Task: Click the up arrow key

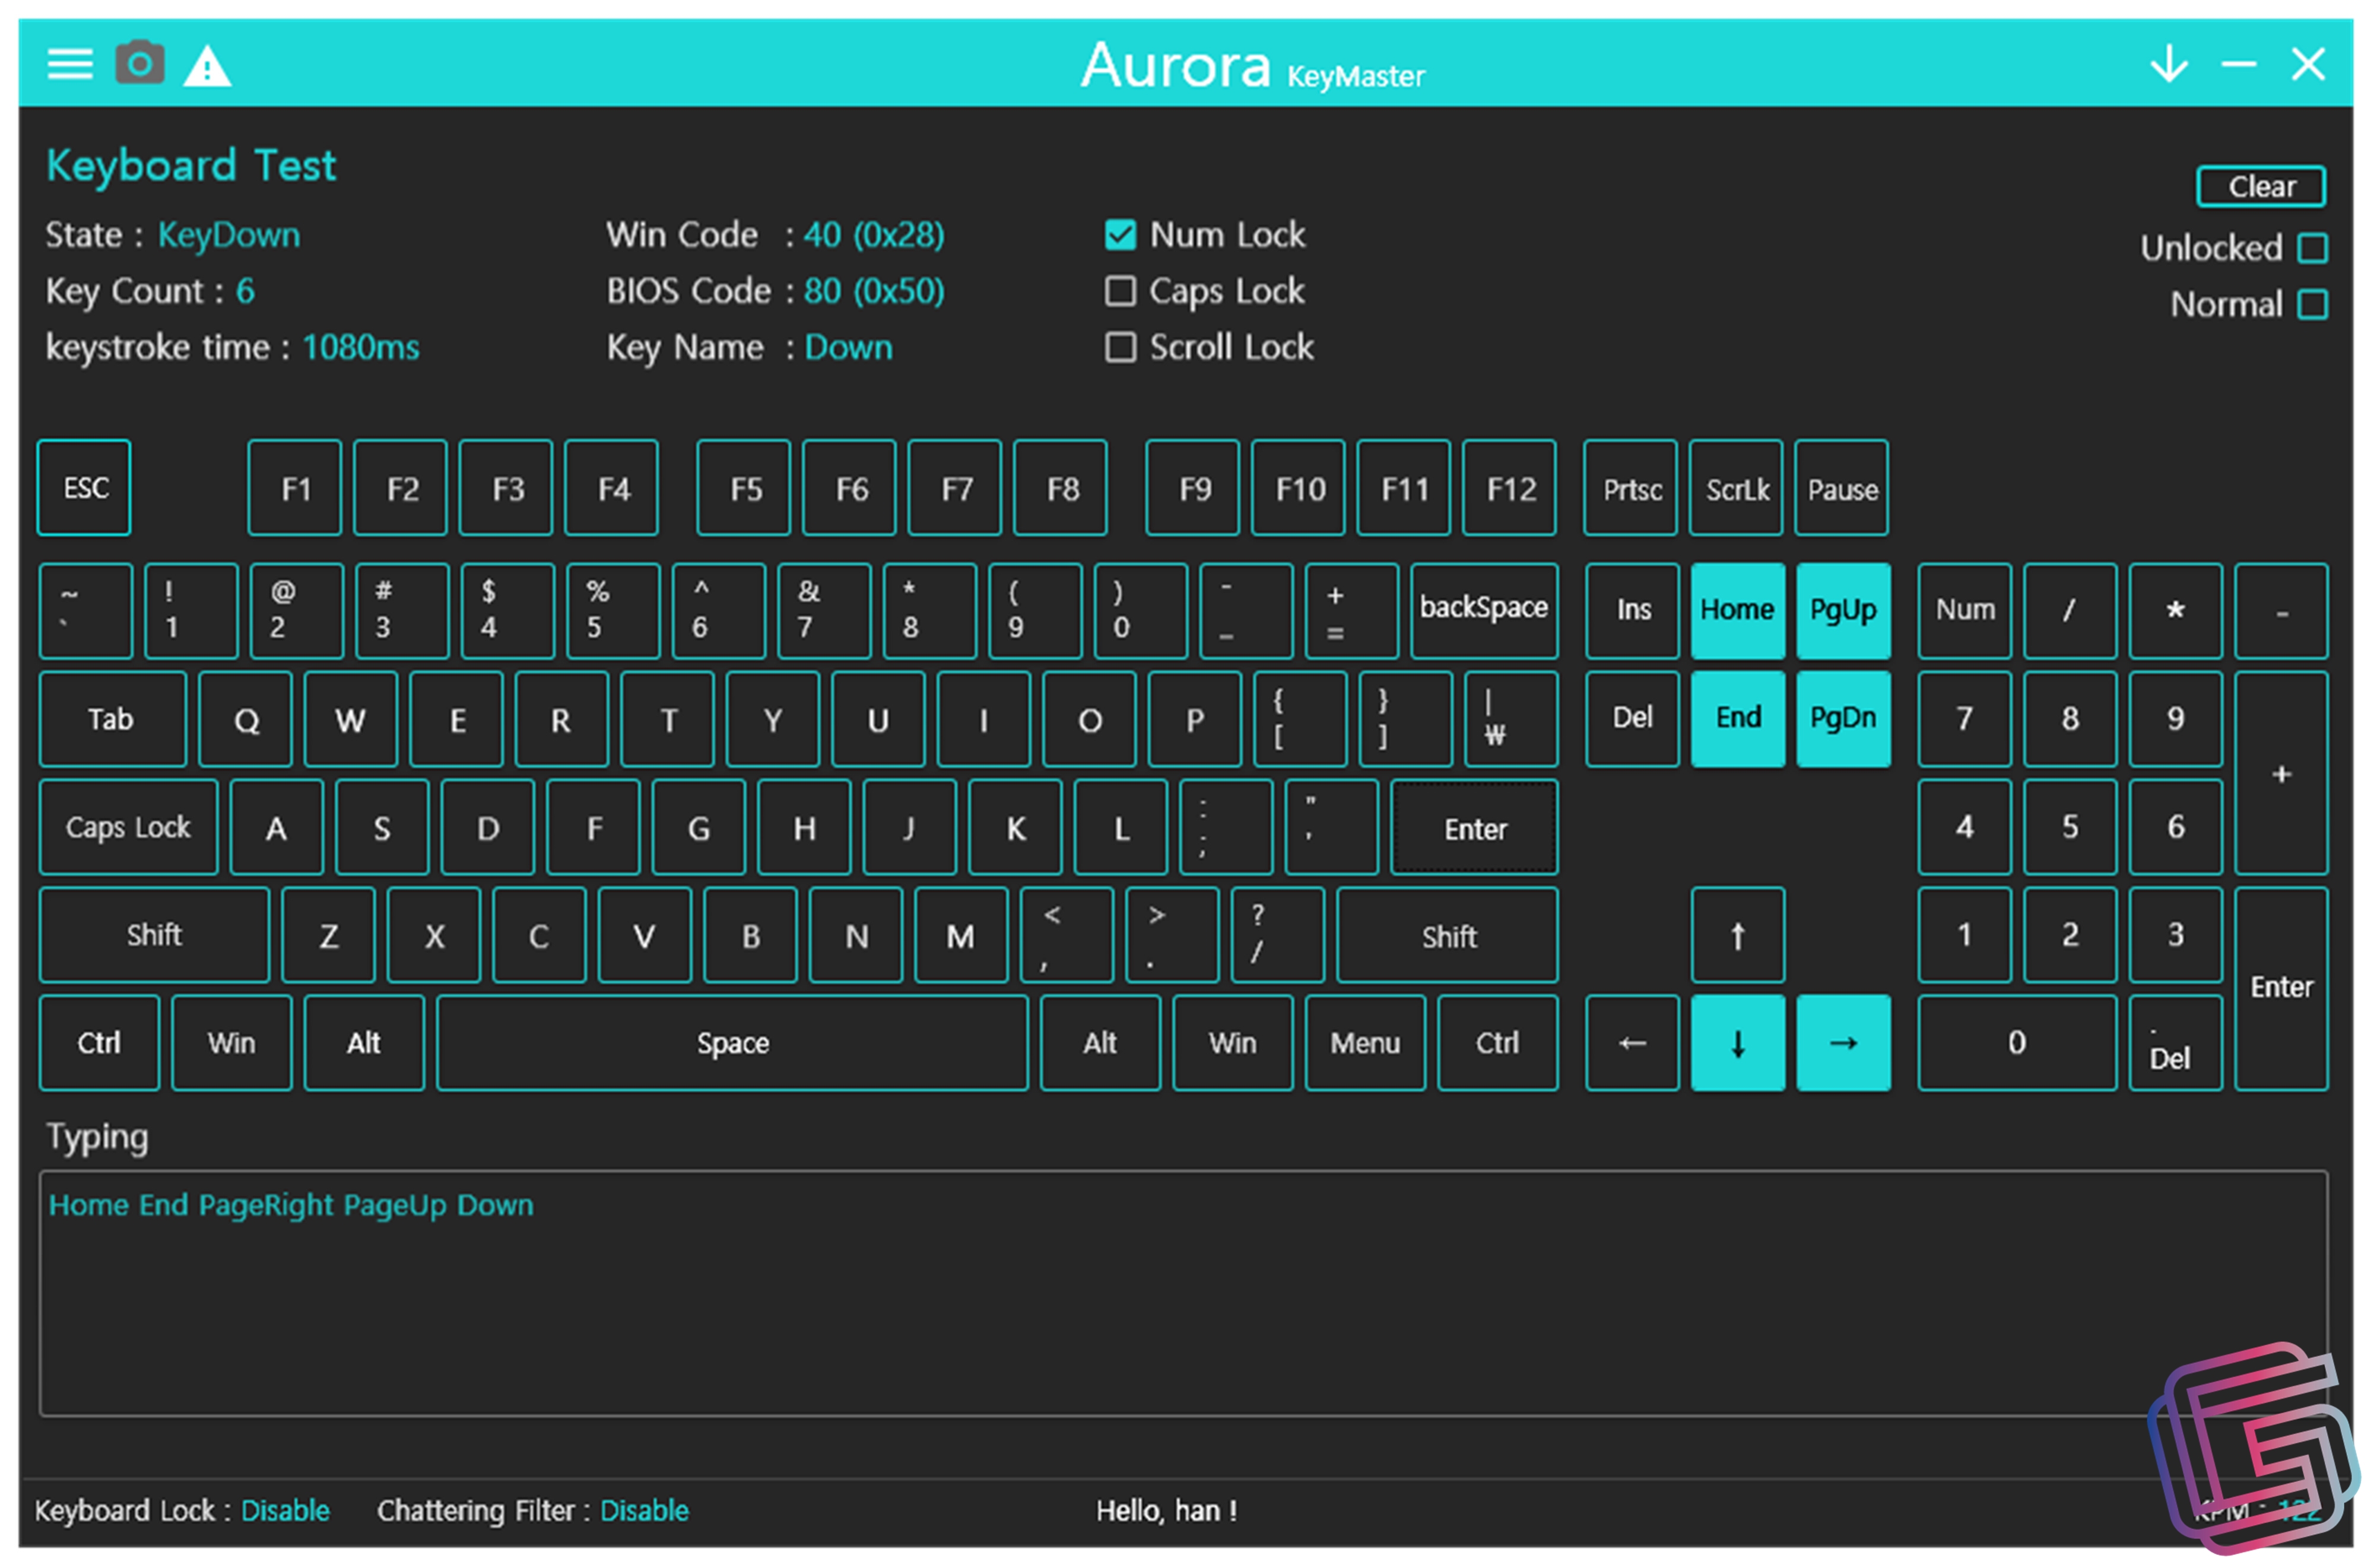Action: (1737, 935)
